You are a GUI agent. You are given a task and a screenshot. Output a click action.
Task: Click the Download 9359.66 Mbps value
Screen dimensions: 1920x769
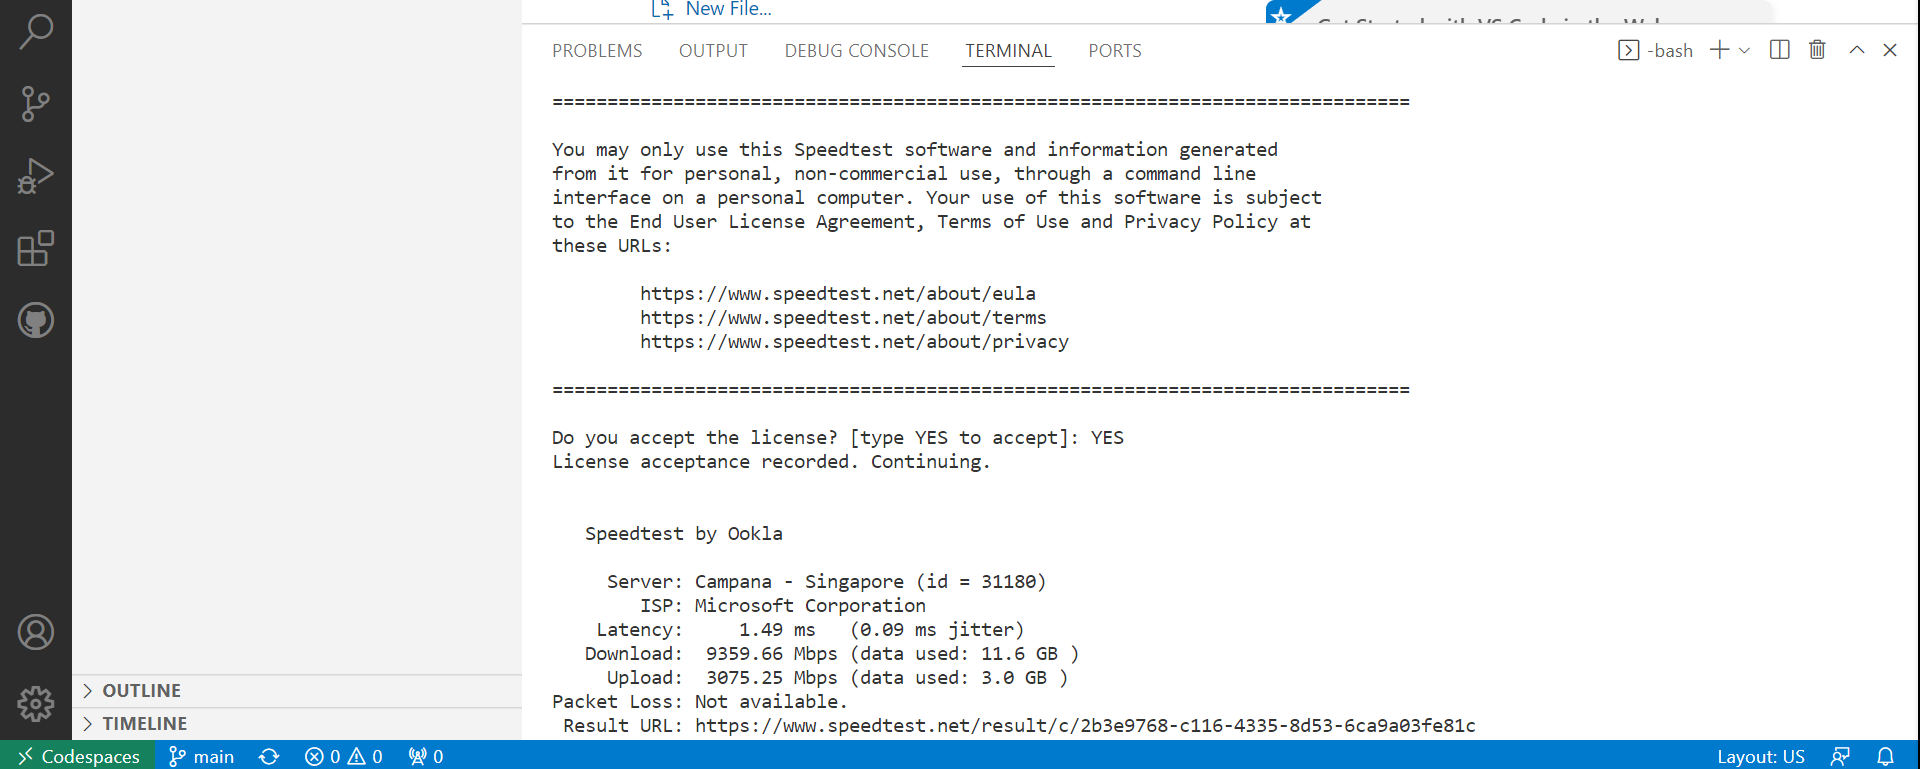tap(771, 654)
